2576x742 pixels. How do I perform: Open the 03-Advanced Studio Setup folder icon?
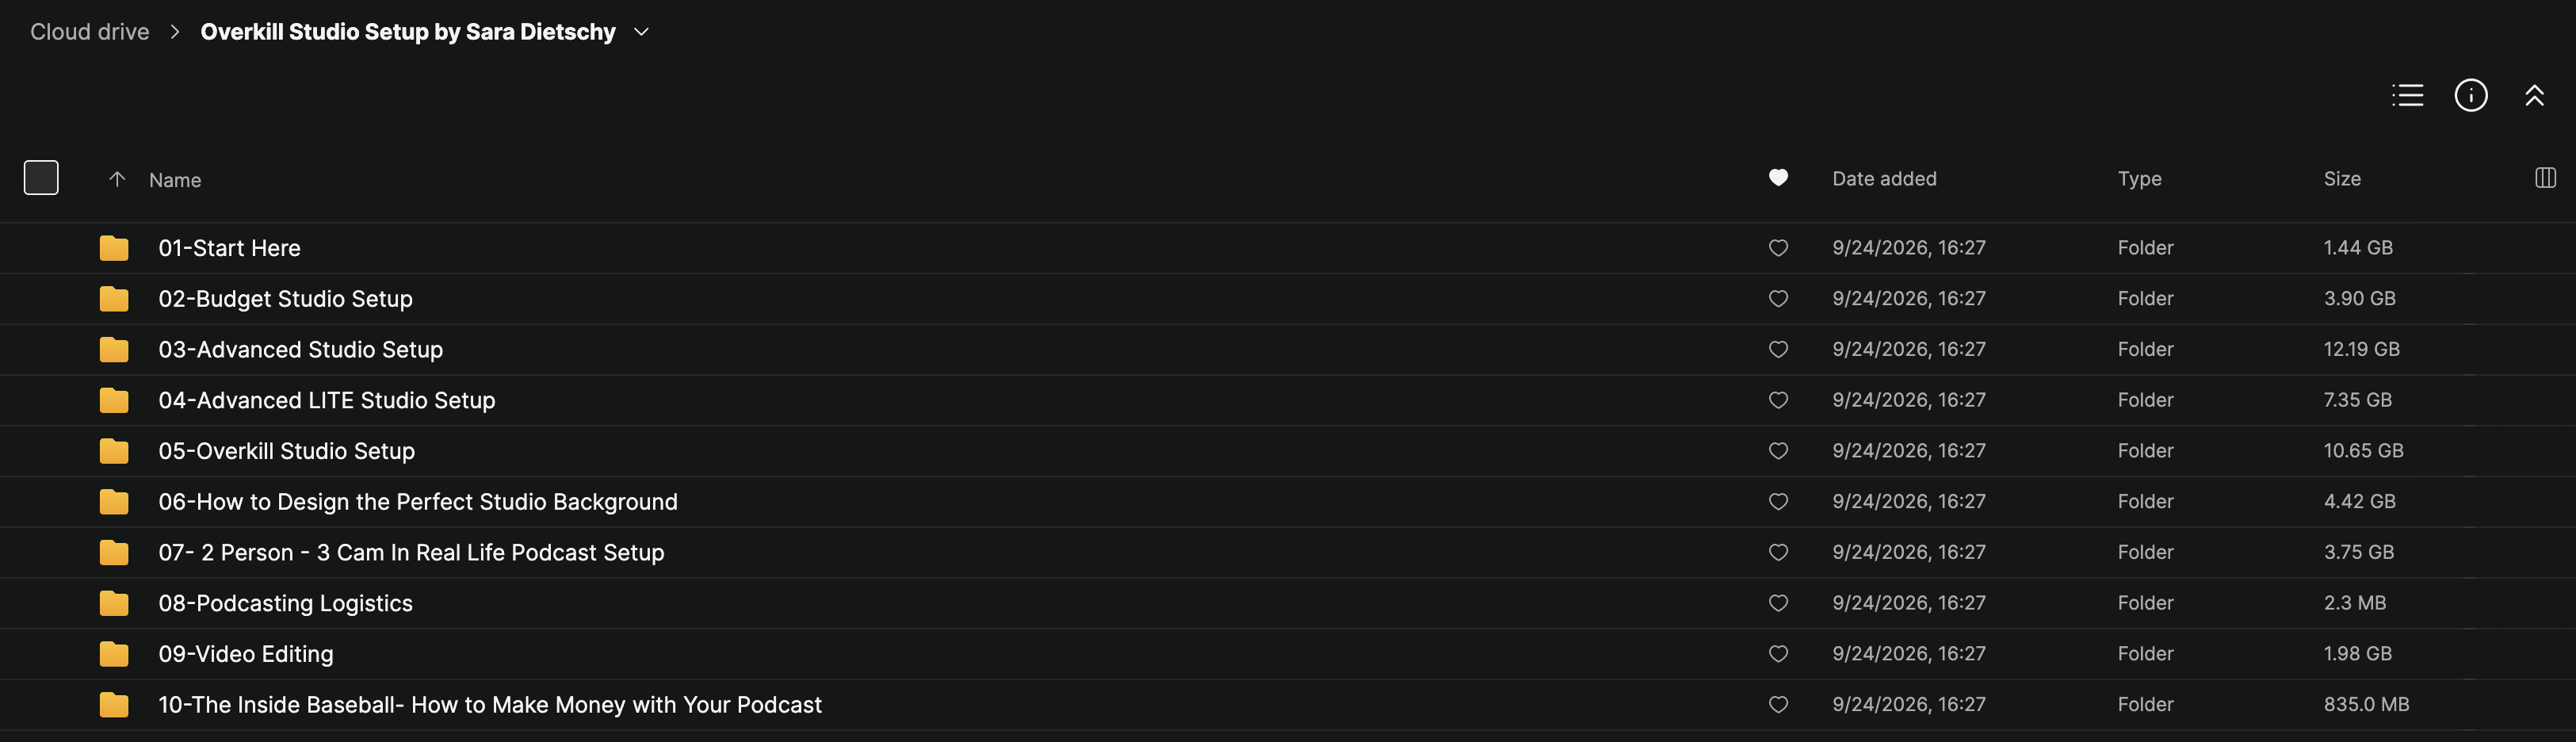pos(114,349)
